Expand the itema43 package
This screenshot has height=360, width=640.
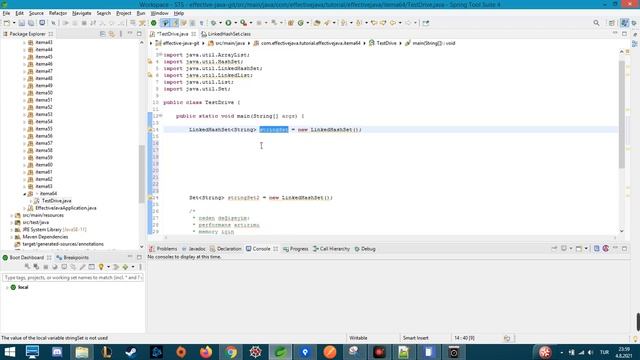tap(24, 42)
